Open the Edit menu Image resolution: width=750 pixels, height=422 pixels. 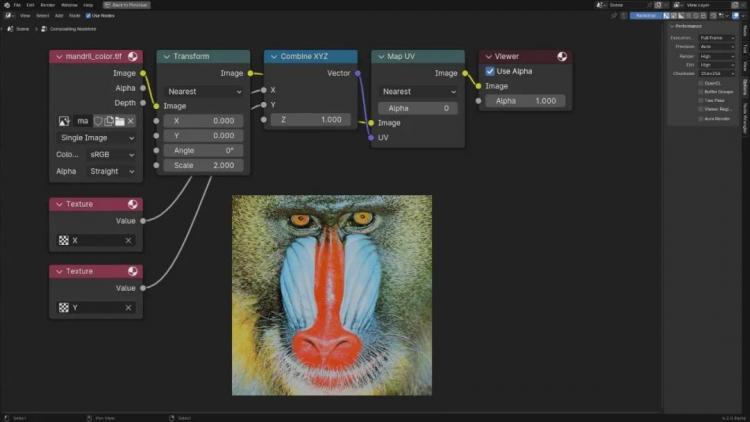pos(30,5)
